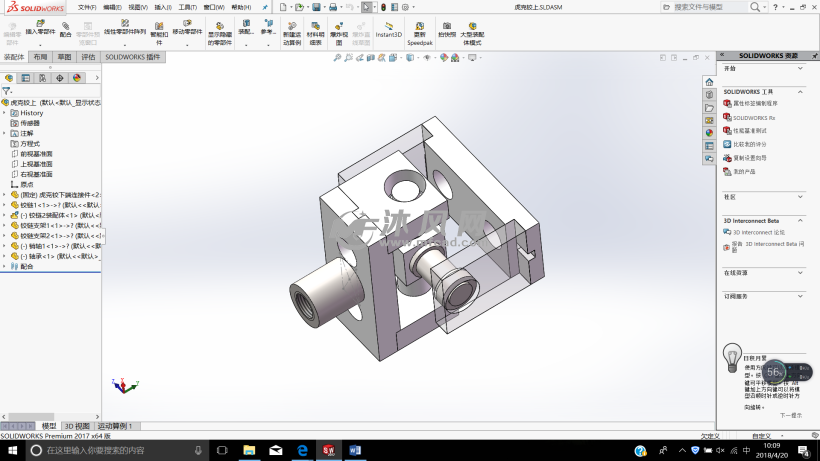820x461 pixels.
Task: Select the Move Component (移动零部件) tool
Action: point(187,28)
